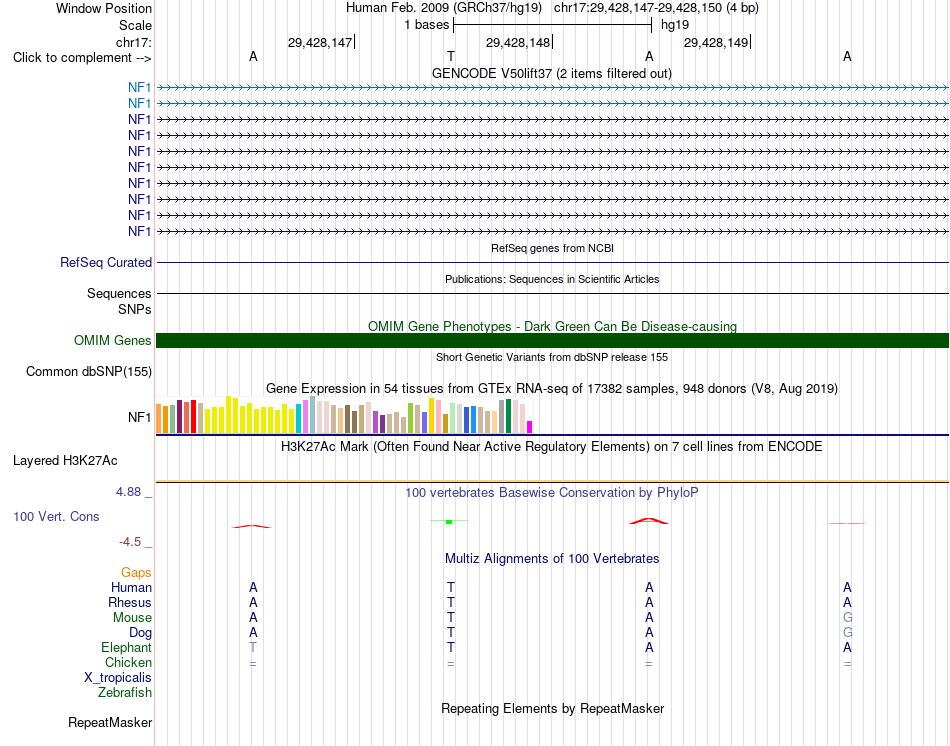Click the SNPs track label
Image resolution: width=950 pixels, height=746 pixels.
[135, 309]
